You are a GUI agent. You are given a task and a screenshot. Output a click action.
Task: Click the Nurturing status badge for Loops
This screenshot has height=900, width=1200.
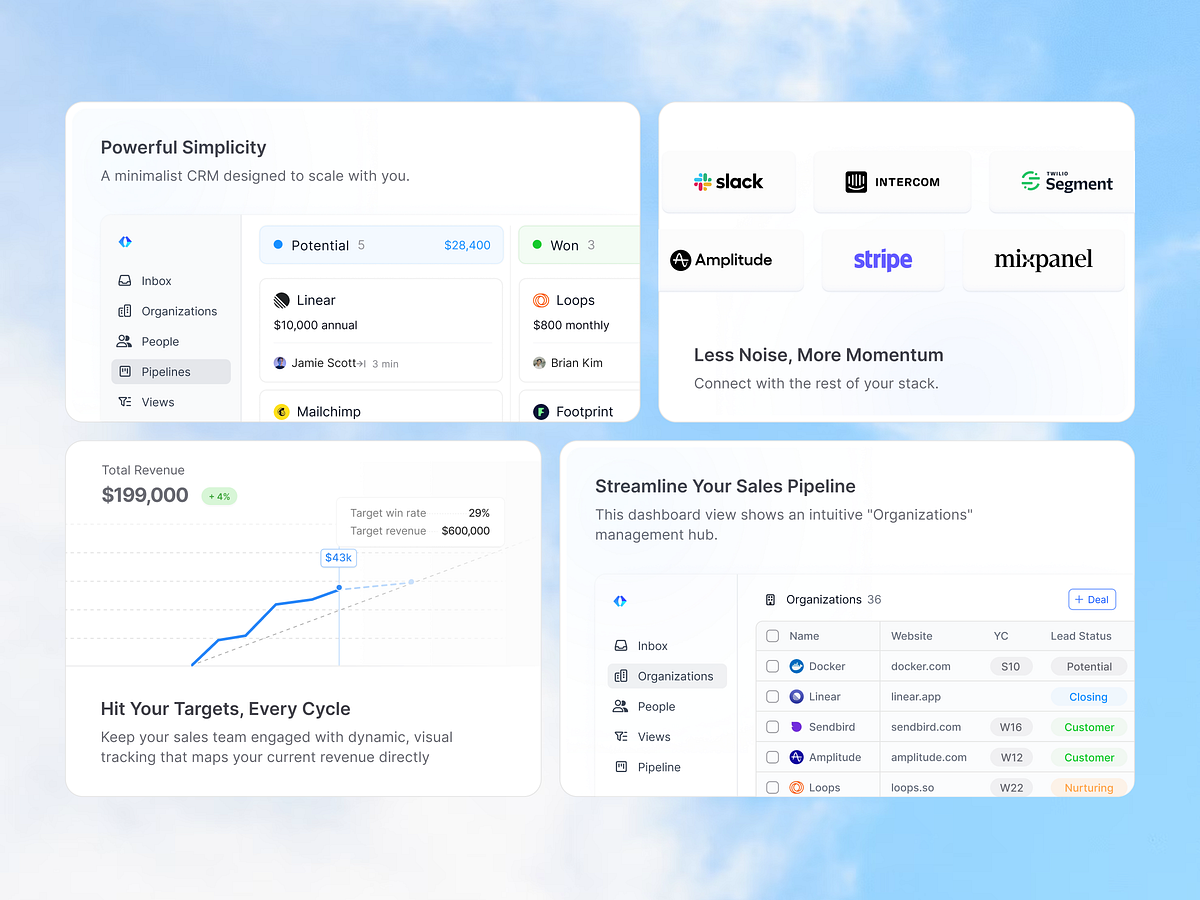pyautogui.click(x=1089, y=788)
